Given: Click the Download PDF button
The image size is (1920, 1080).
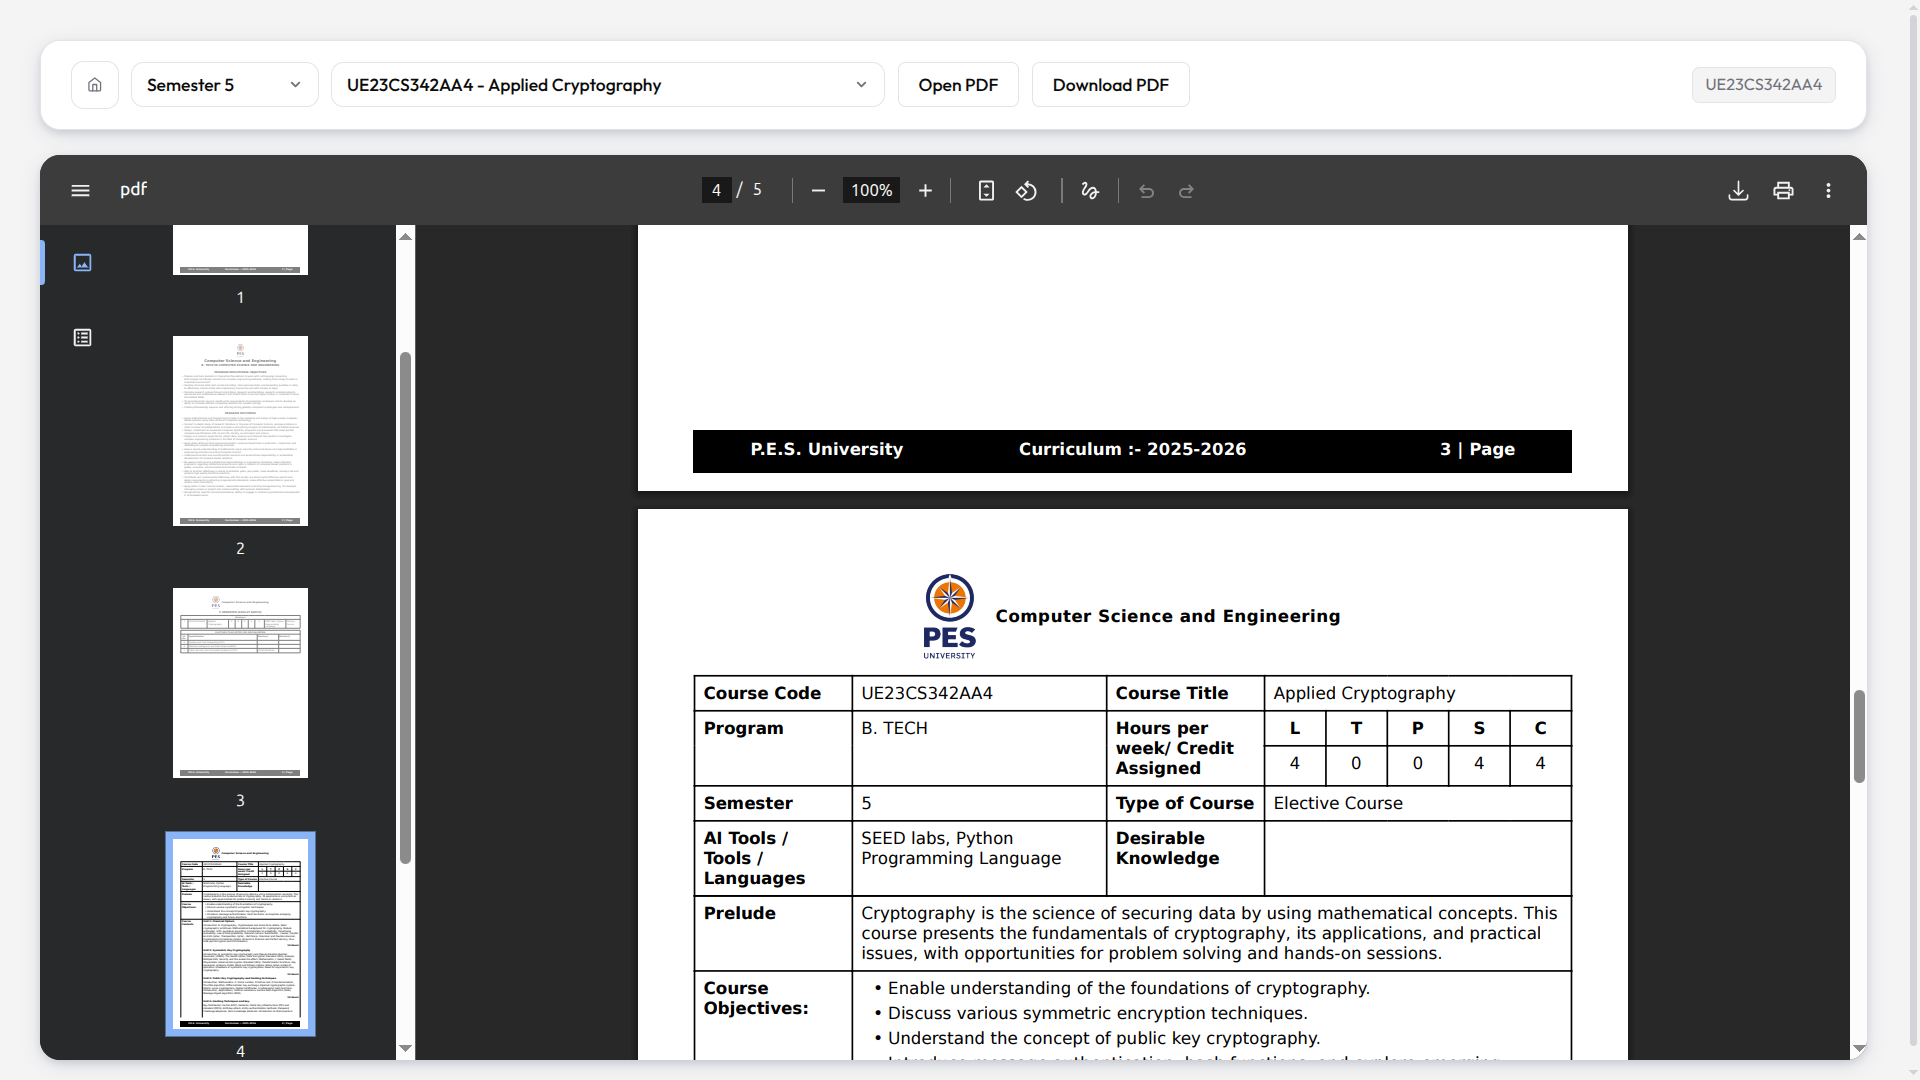Looking at the screenshot, I should [x=1111, y=85].
